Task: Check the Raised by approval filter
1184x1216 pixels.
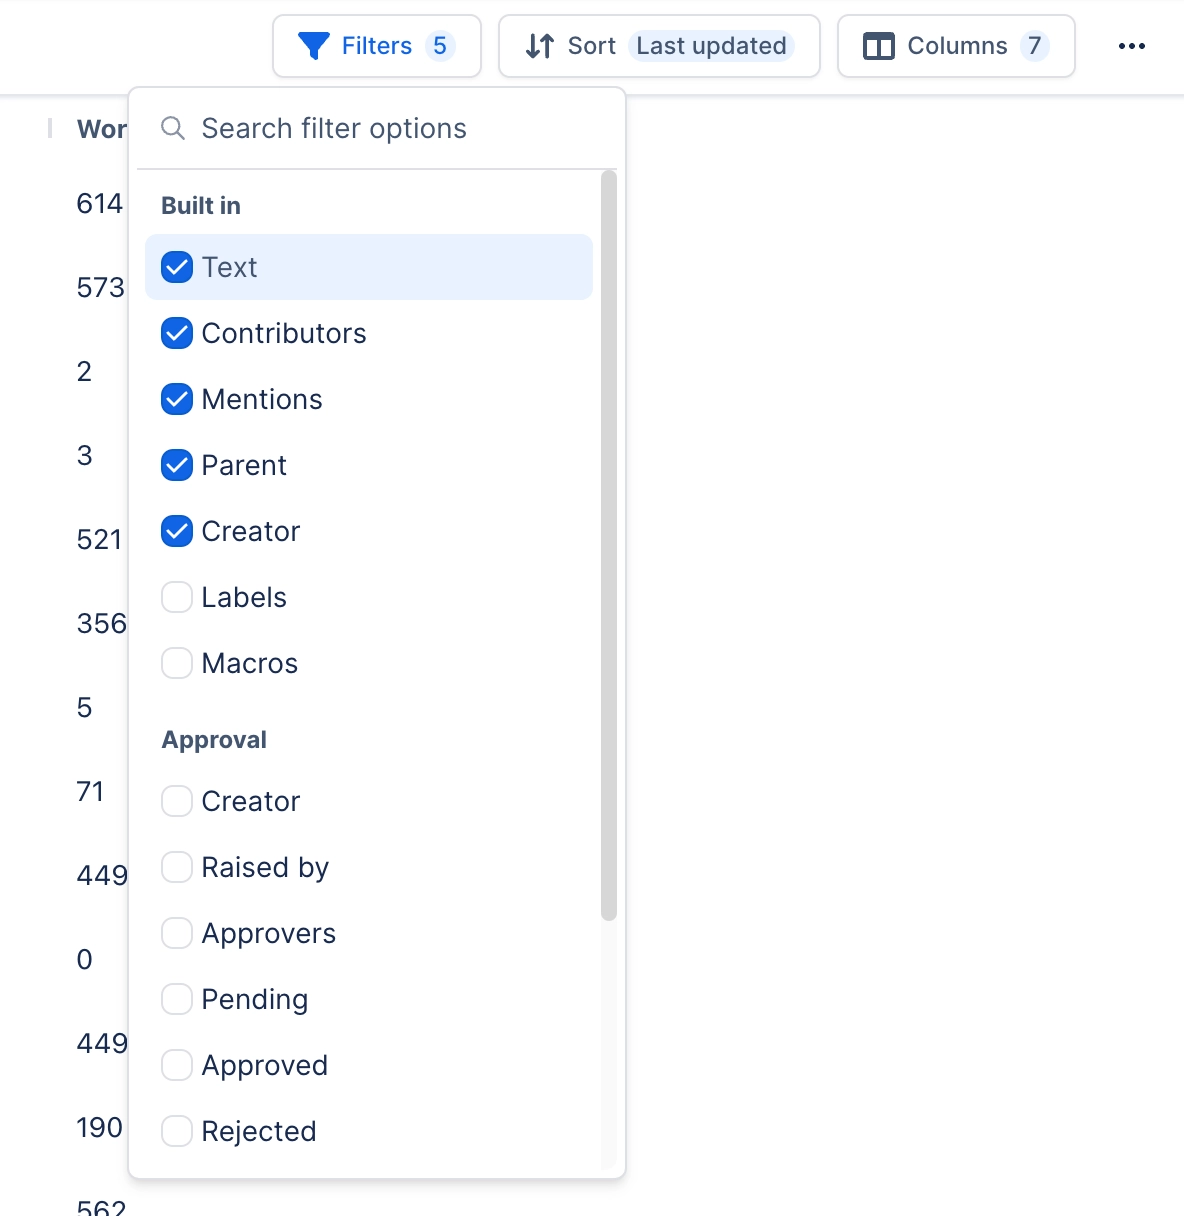Action: 177,867
